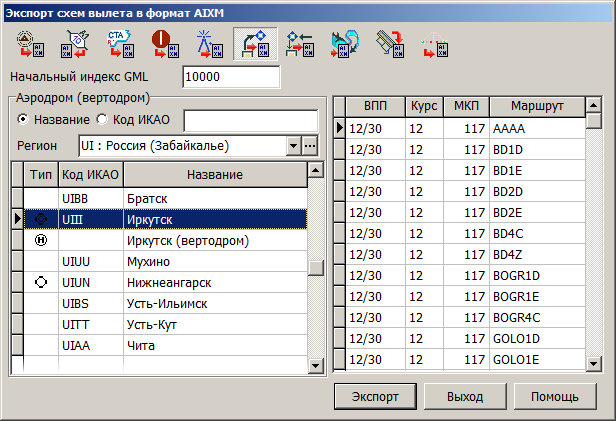616x421 pixels.
Task: Select the Иркутск aerodrome name cell
Action: pos(215,219)
